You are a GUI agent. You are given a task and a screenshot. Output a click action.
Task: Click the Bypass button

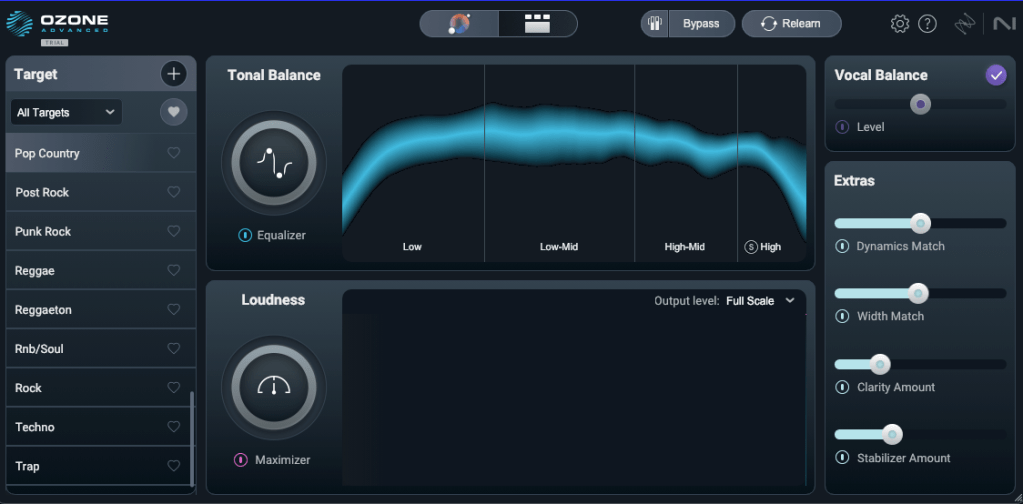(688, 24)
